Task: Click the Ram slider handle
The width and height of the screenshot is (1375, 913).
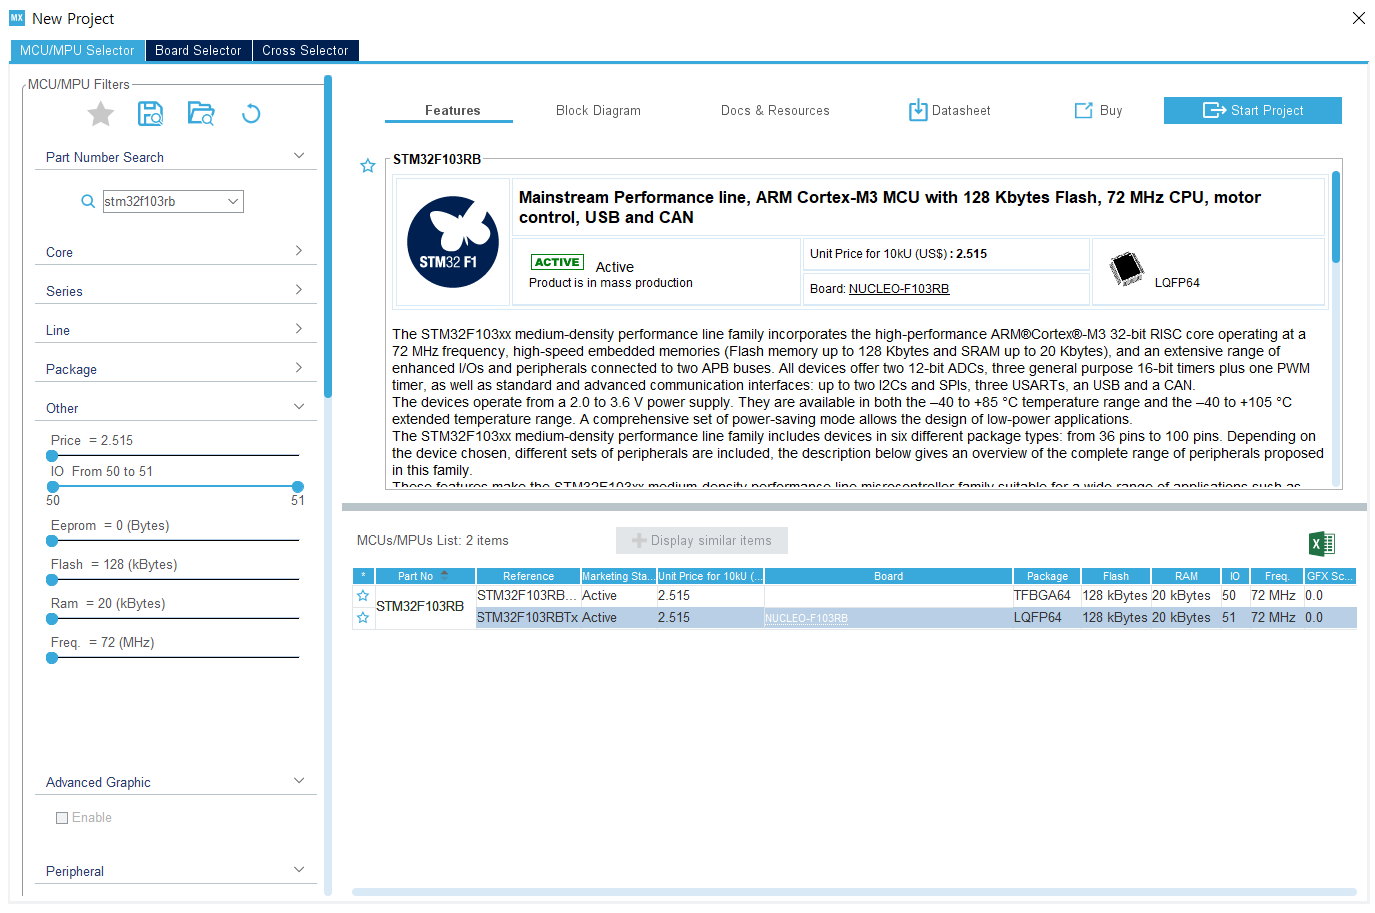Action: click(52, 618)
